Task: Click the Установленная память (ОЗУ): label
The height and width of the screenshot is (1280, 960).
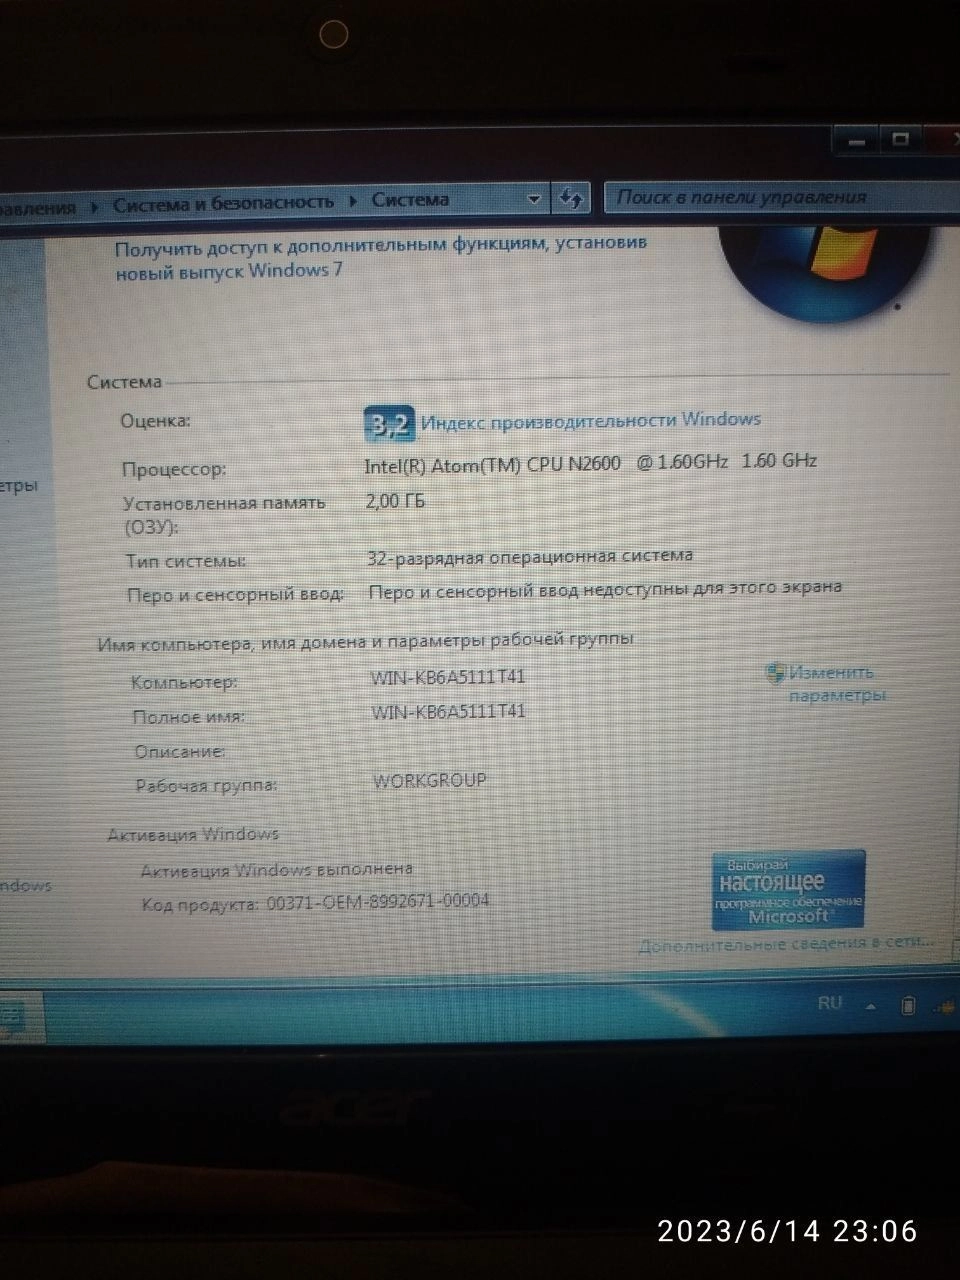Action: (x=224, y=515)
